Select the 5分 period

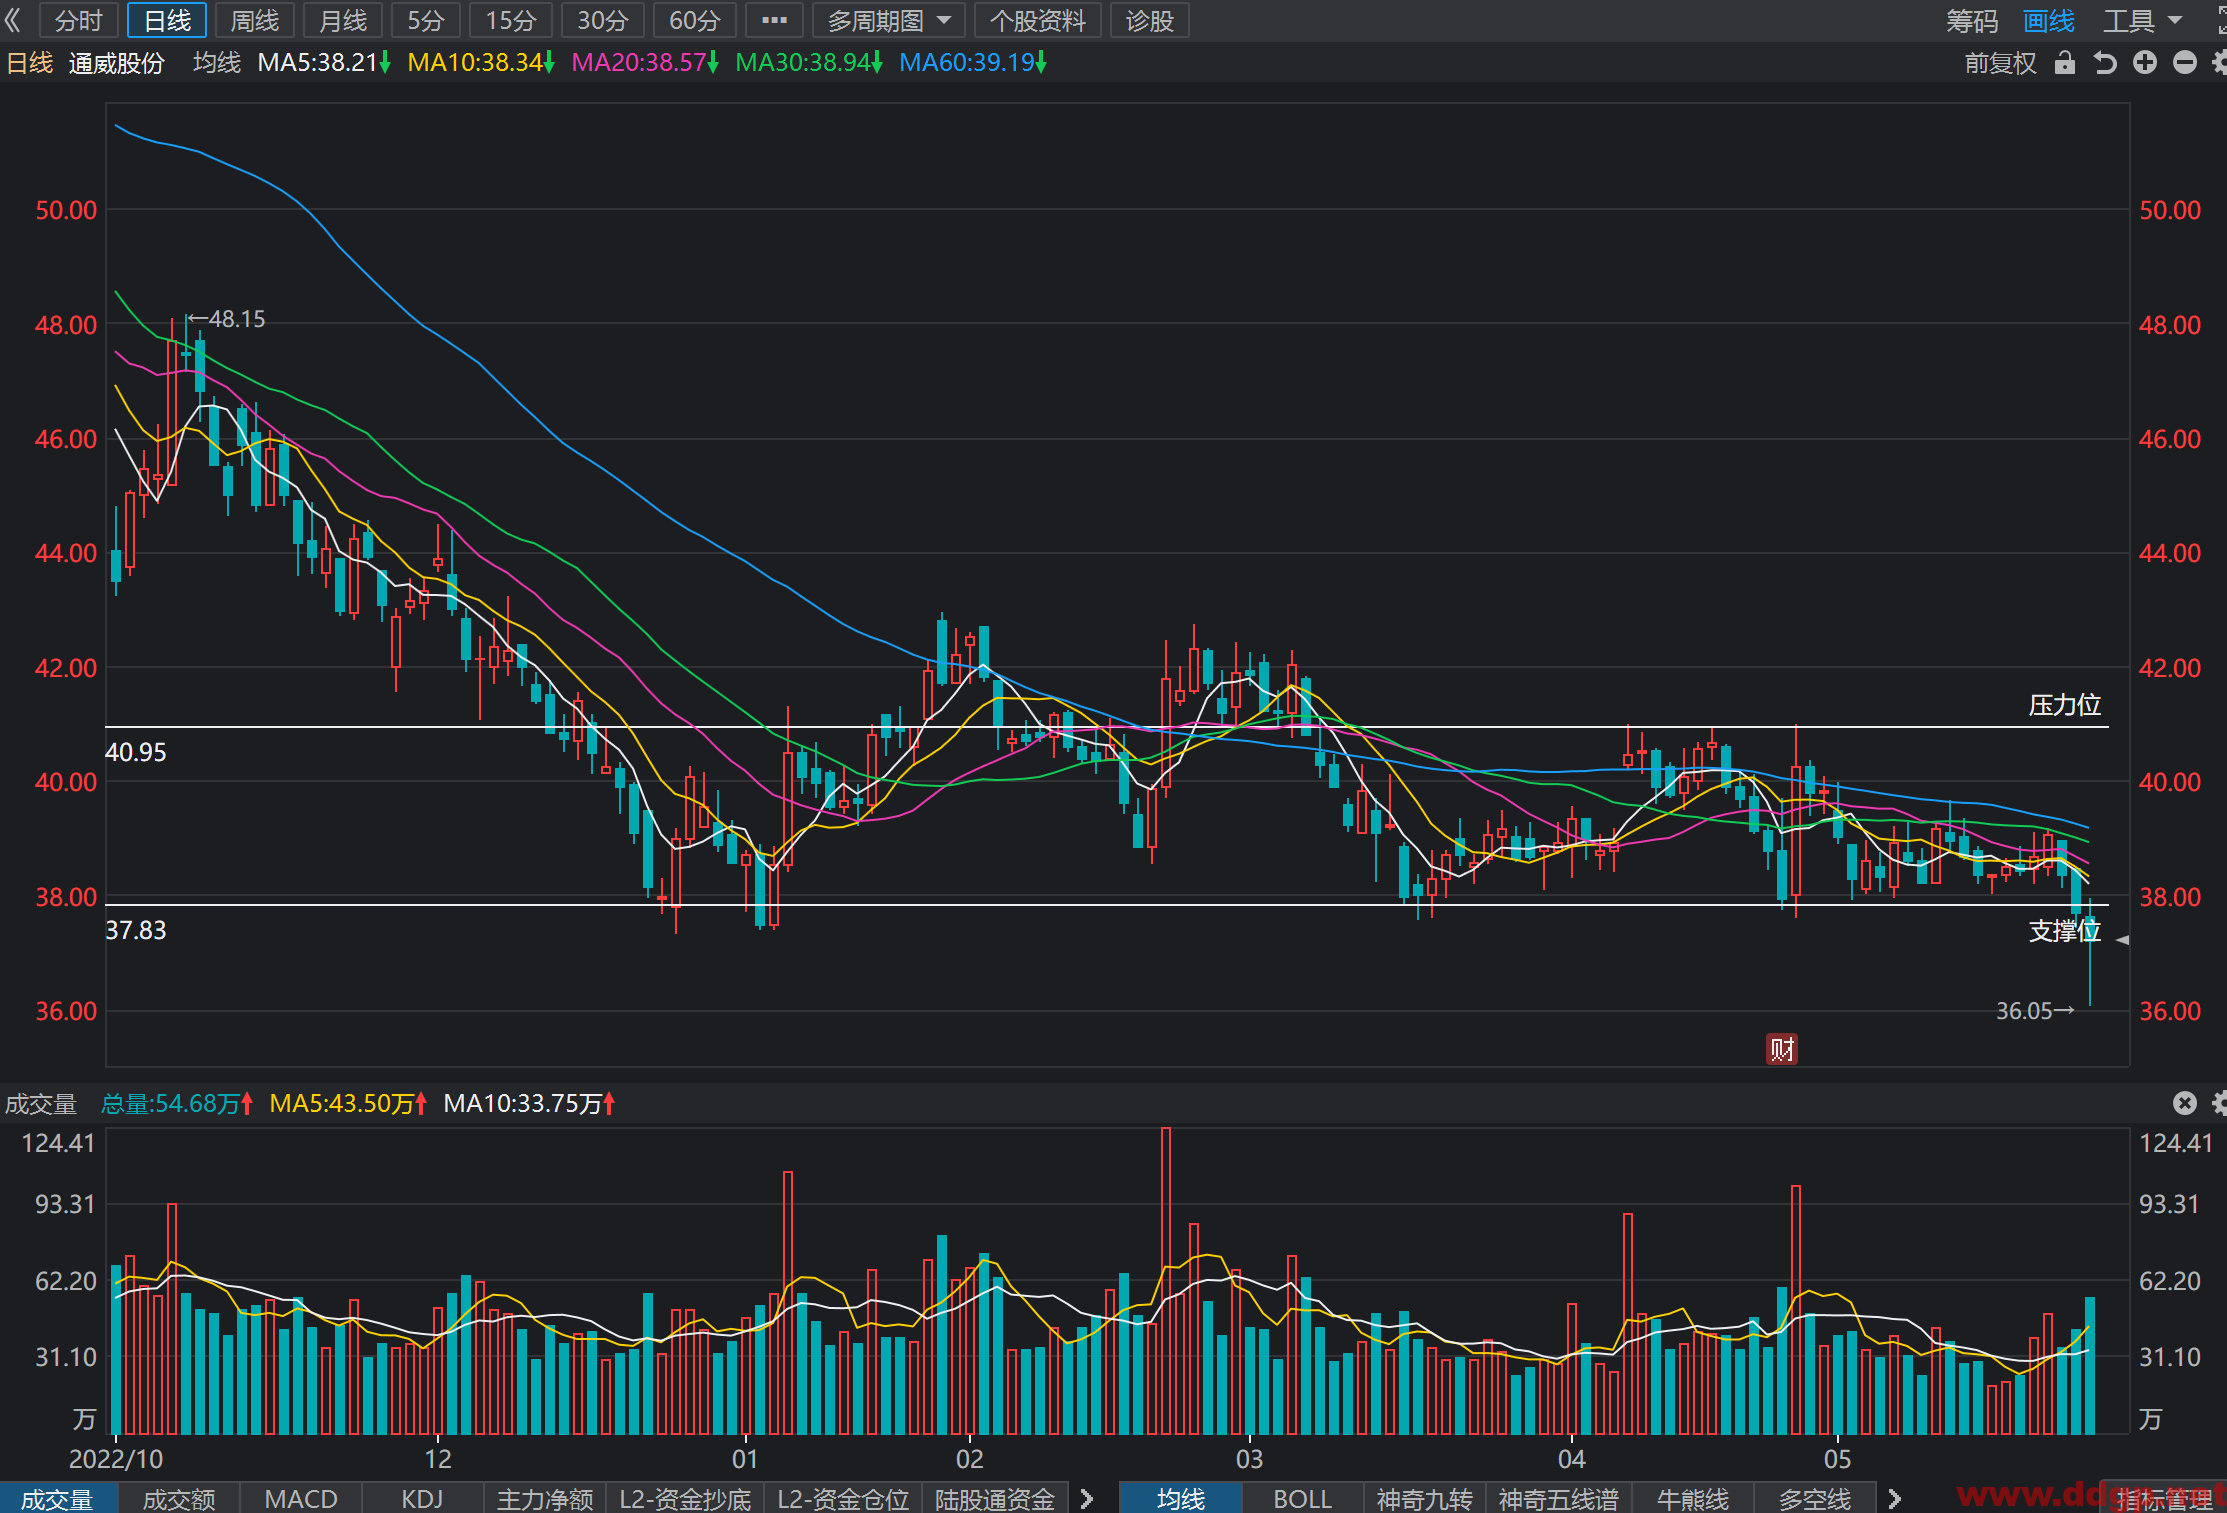point(426,20)
